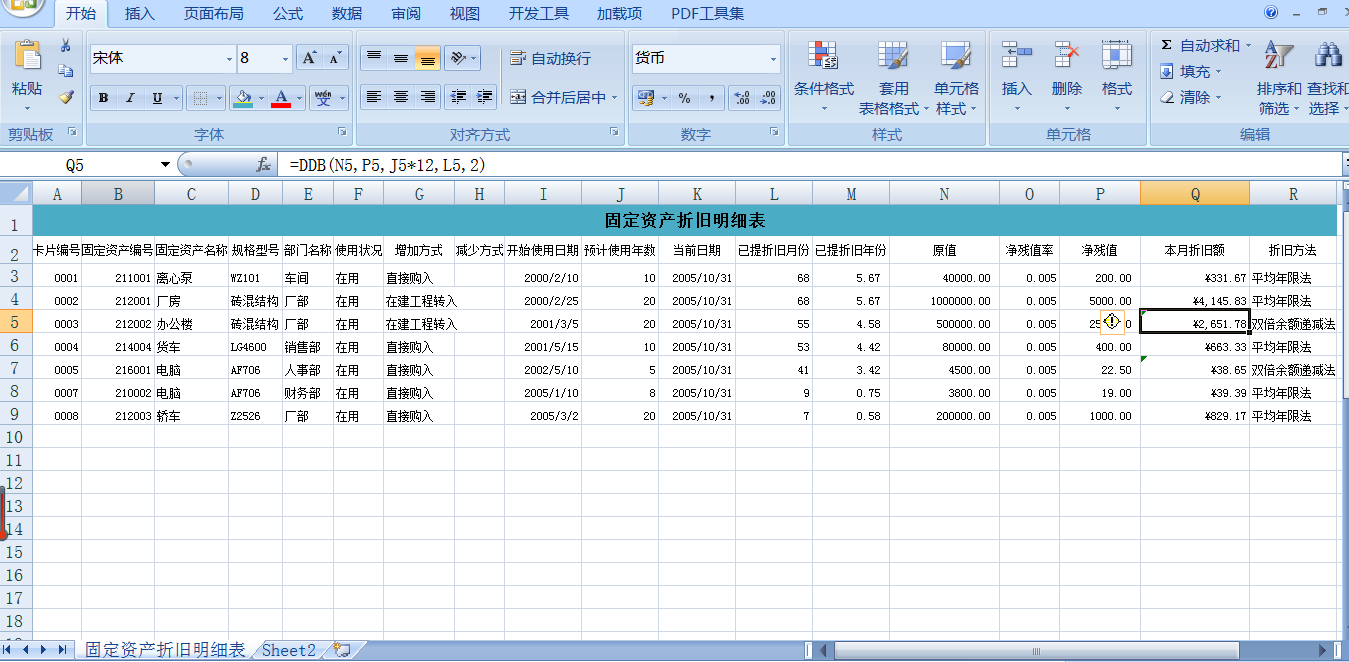
Task: Toggle Bold formatting
Action: [103, 98]
